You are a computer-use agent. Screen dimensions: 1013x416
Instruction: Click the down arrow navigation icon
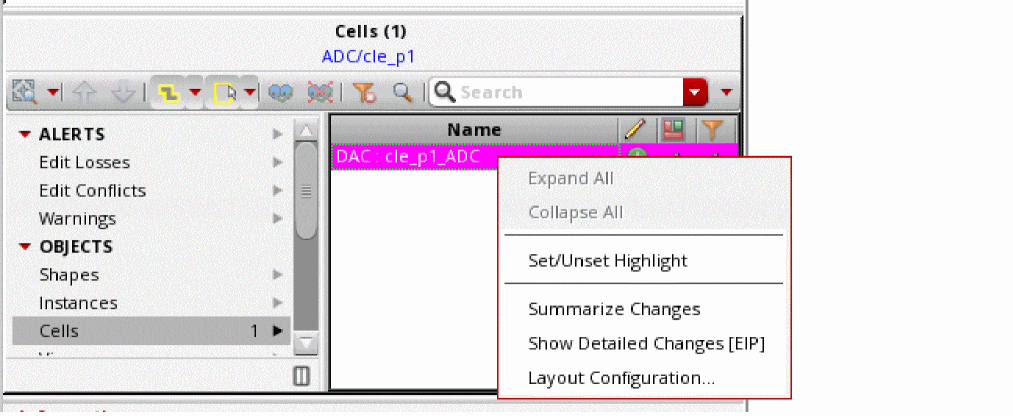123,93
